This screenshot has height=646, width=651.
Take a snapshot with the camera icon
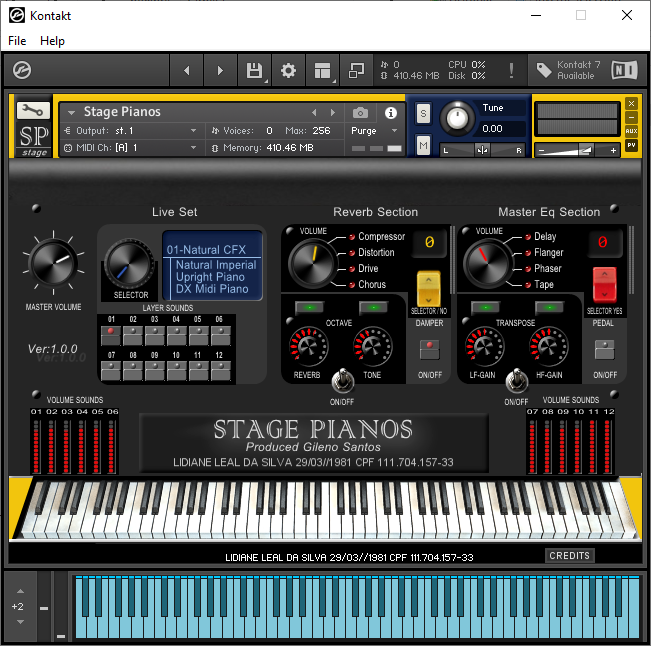coord(360,113)
